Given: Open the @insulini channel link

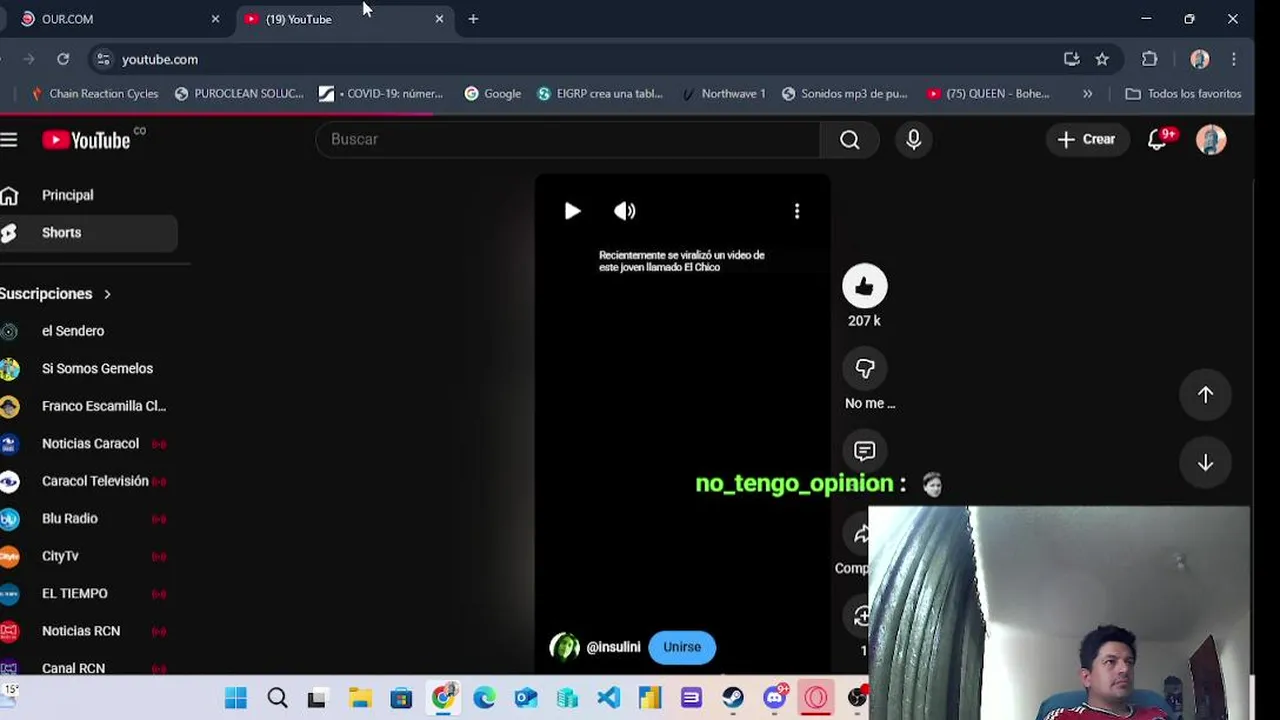Looking at the screenshot, I should point(613,647).
